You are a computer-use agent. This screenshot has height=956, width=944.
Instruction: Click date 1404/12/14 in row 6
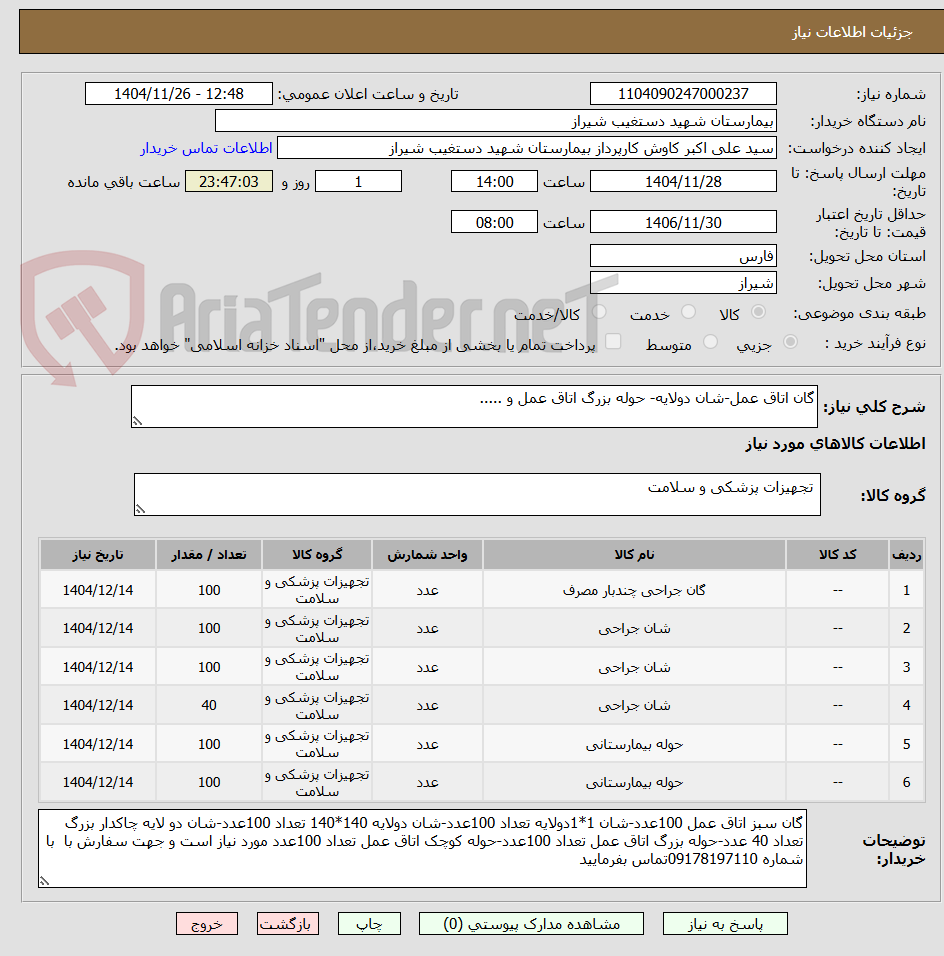point(98,782)
